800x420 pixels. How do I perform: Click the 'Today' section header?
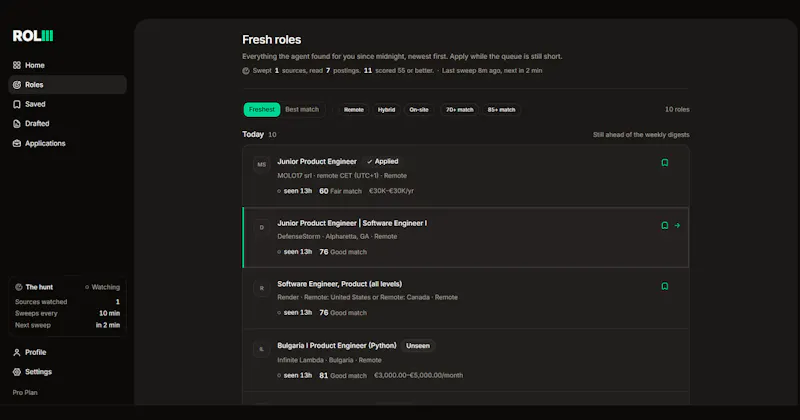(253, 134)
